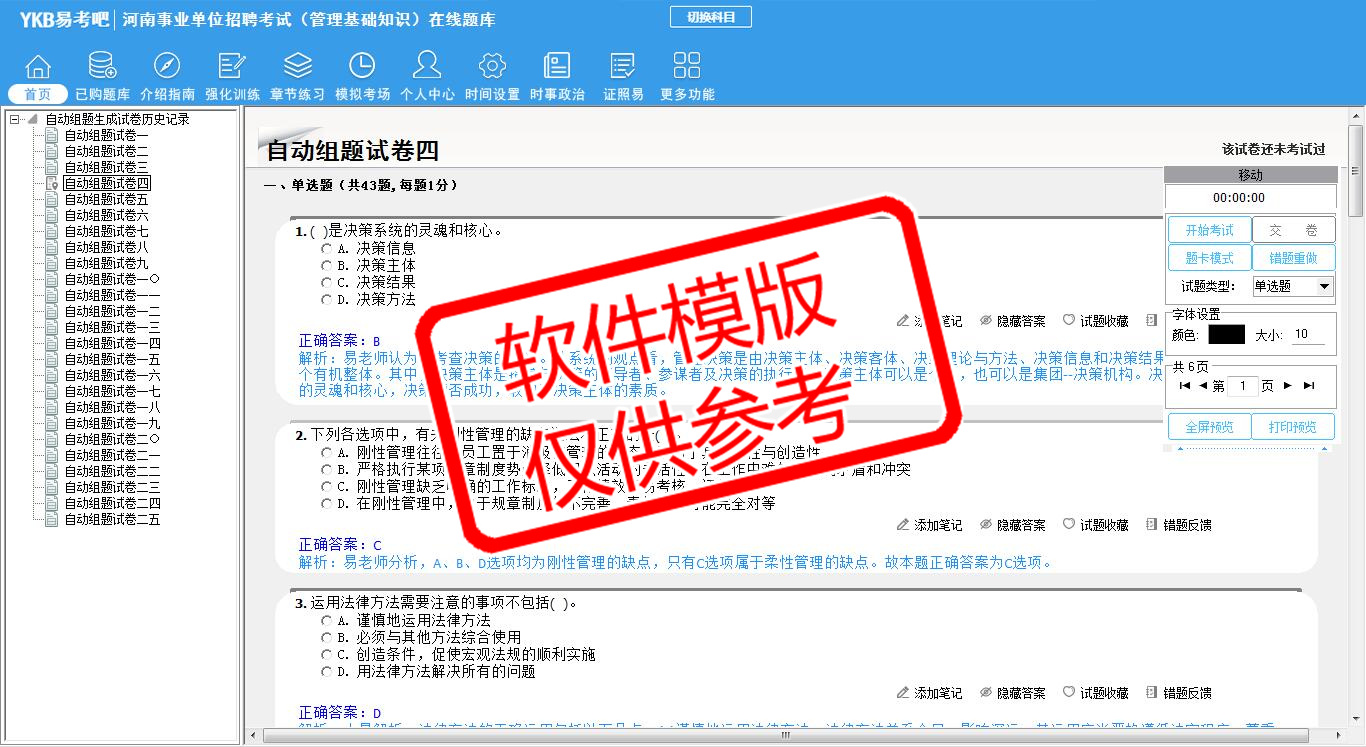Open the 章节练习 layers icon
The width and height of the screenshot is (1366, 747).
(x=297, y=67)
